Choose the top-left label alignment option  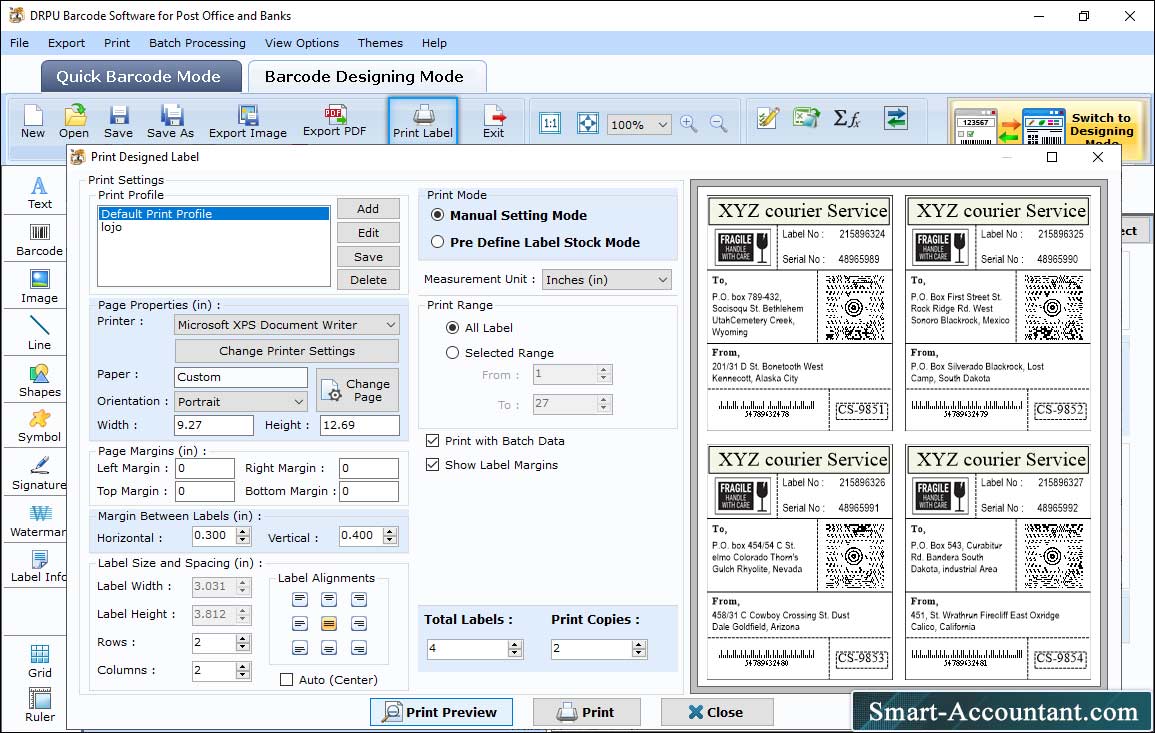tap(300, 599)
